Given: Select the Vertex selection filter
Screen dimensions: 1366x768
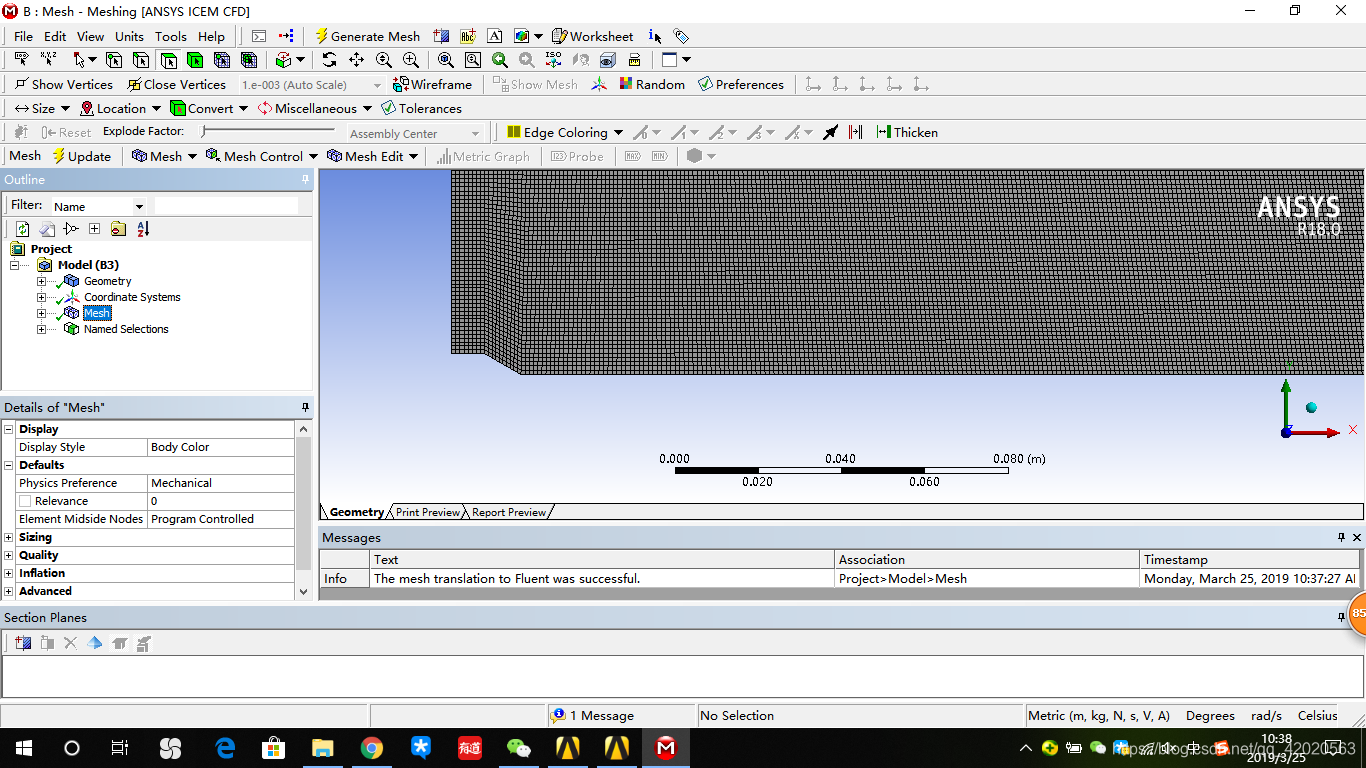Looking at the screenshot, I should pos(114,60).
